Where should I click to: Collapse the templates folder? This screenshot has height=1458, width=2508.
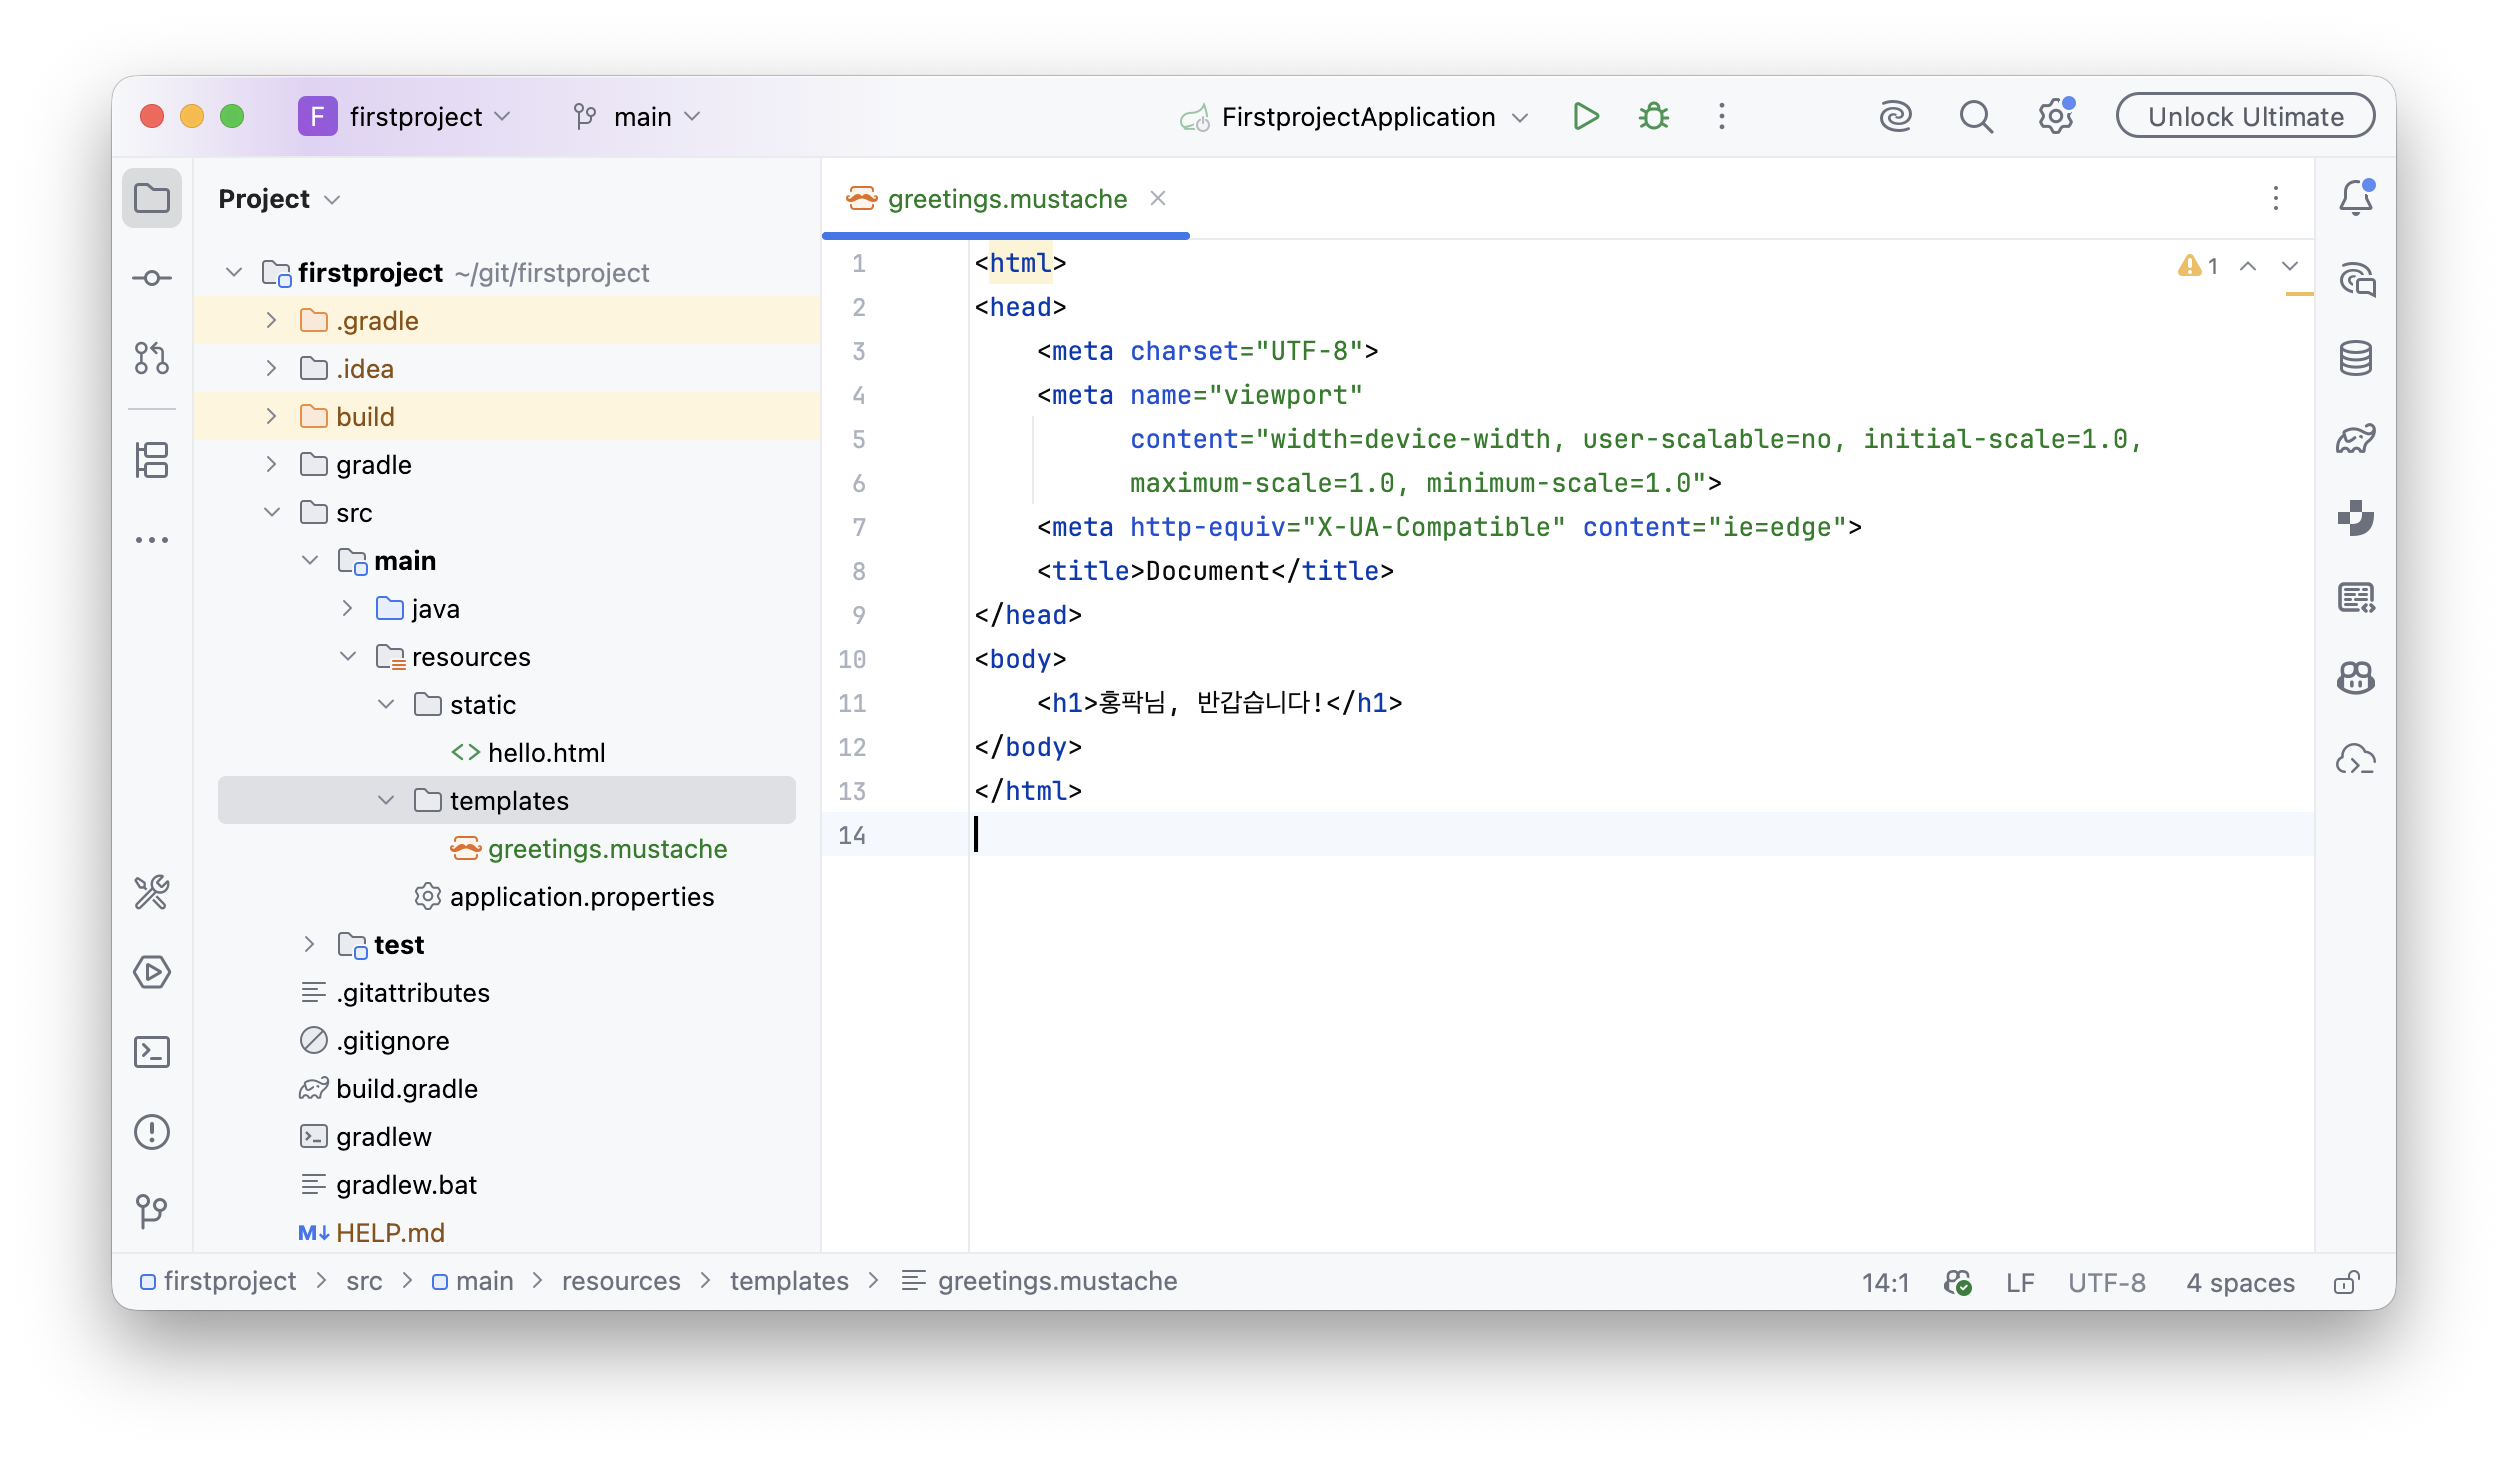tap(385, 801)
